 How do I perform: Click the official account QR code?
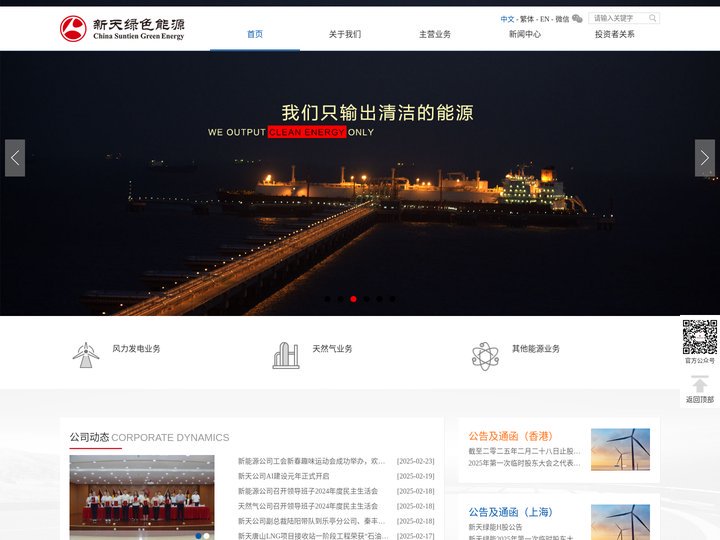click(699, 337)
